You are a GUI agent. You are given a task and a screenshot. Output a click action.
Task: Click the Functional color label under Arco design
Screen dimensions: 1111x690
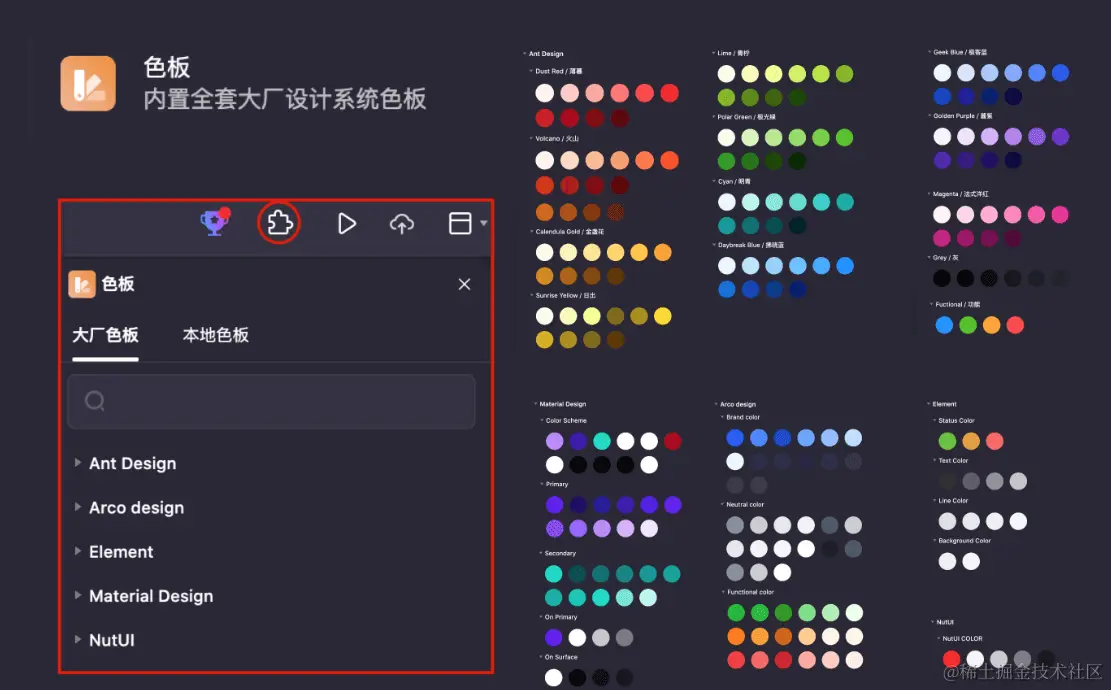[750, 592]
